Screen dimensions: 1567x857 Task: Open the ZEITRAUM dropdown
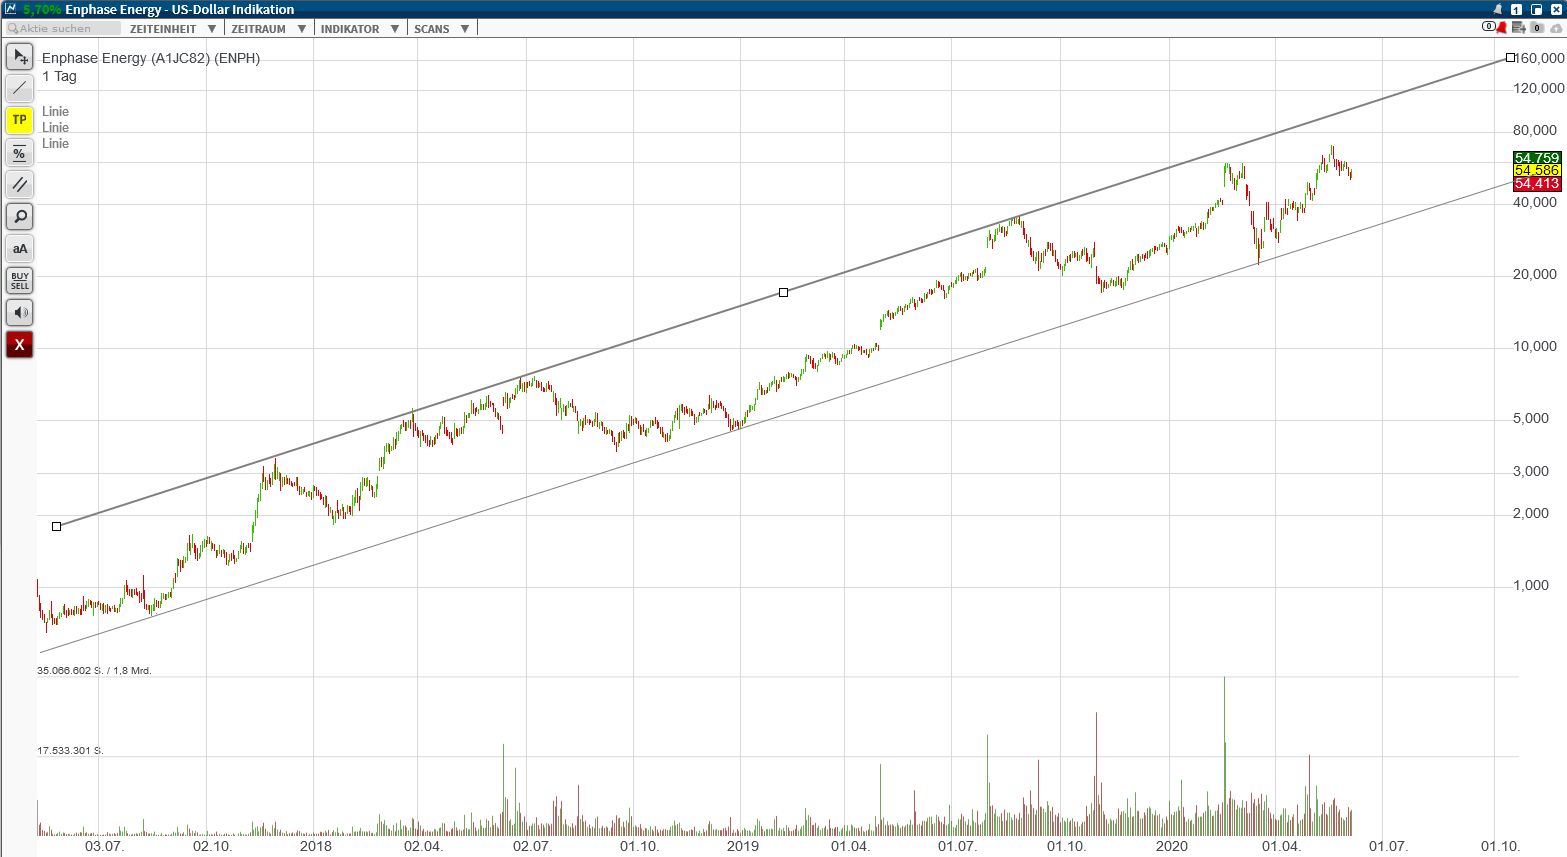(268, 28)
